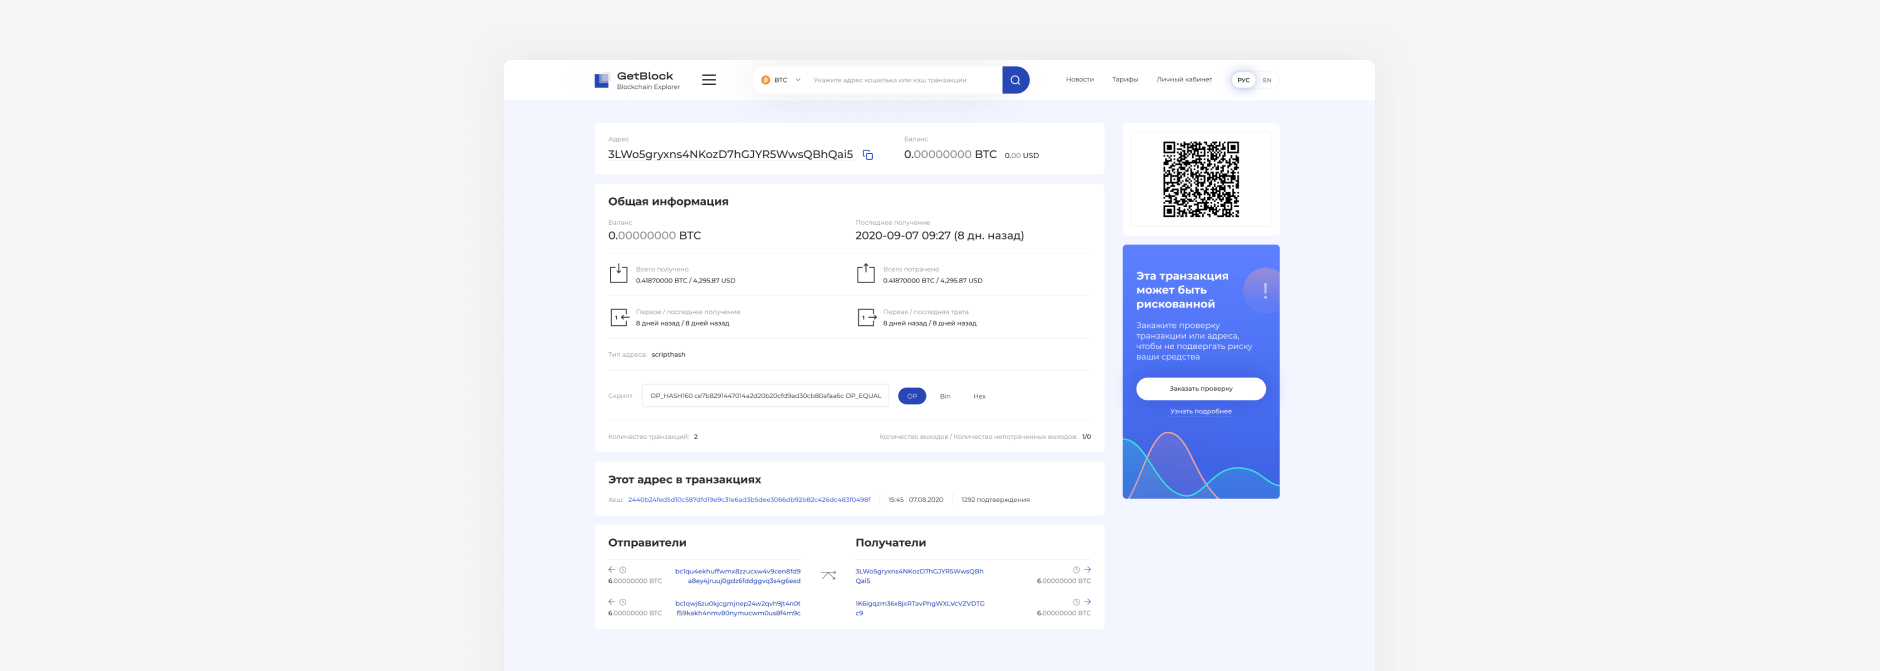Click the 0.00 USD balance value

coord(1022,156)
